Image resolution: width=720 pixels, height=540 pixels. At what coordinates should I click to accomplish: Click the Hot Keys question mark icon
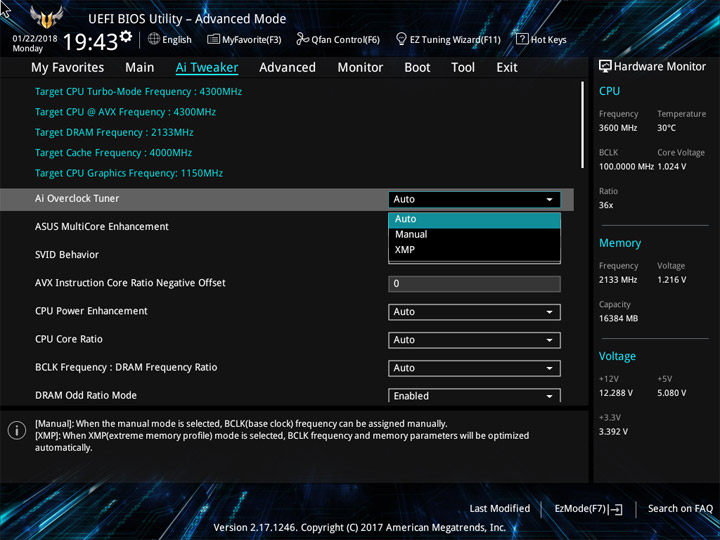pyautogui.click(x=522, y=39)
